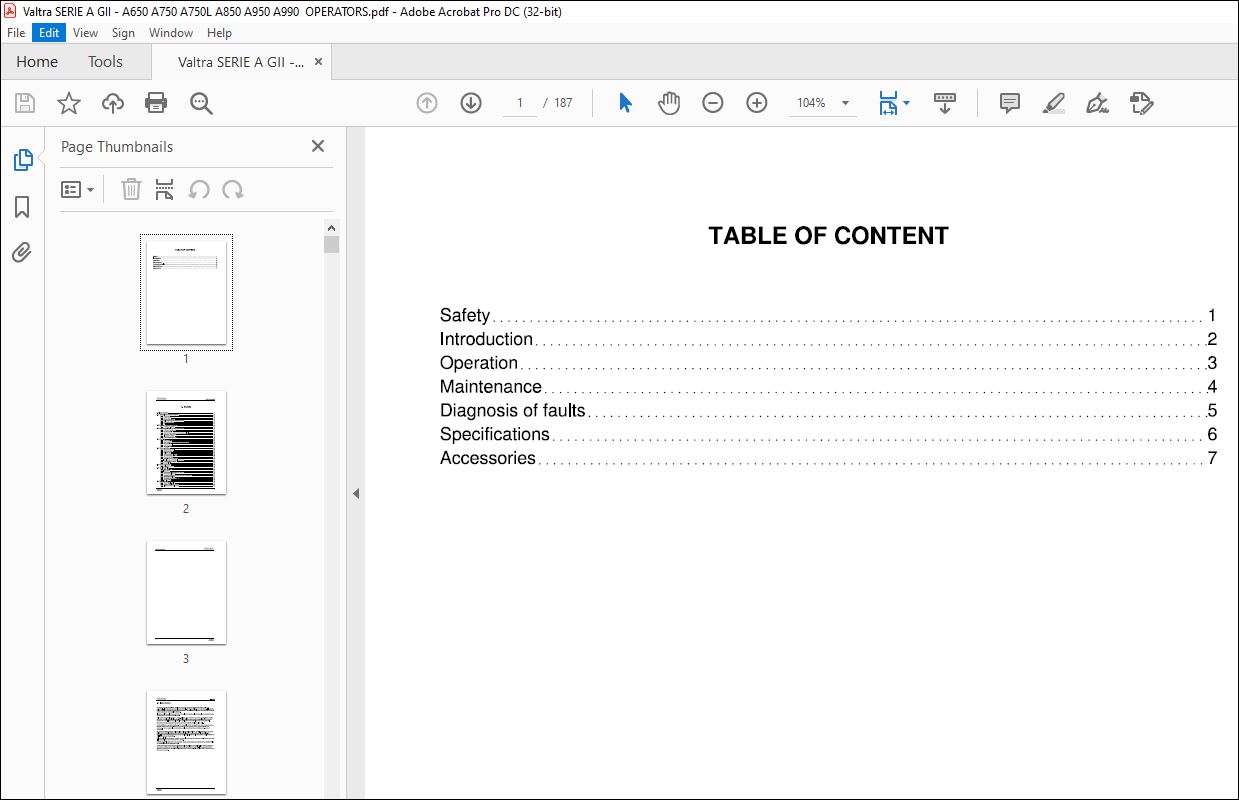Open the Attachments paperclip icon
Image resolution: width=1239 pixels, height=800 pixels.
22,253
